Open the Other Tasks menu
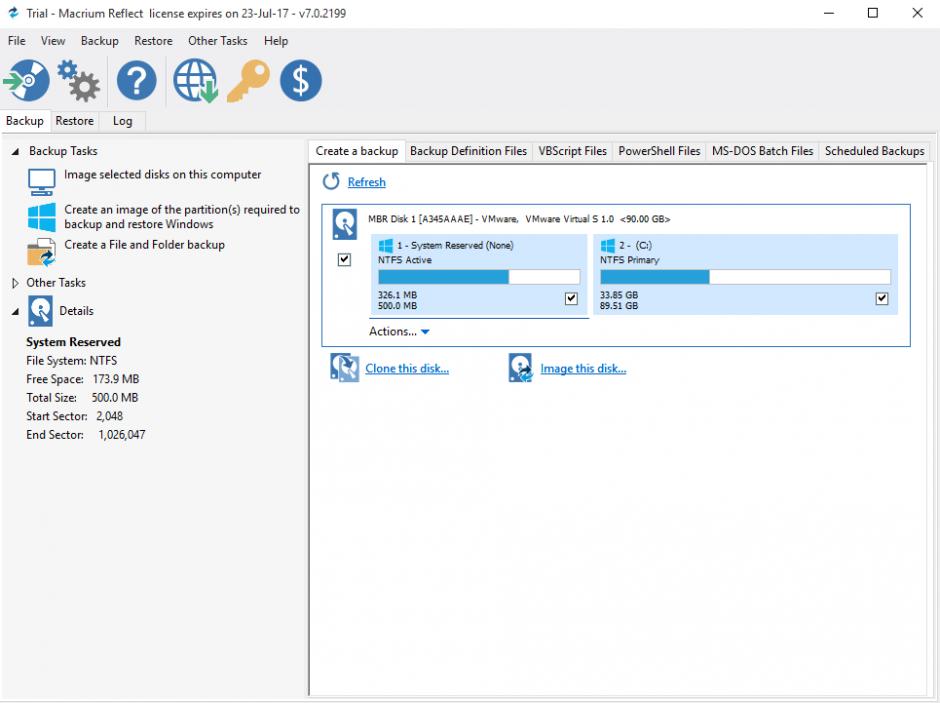Screen dimensions: 940x703 coord(218,41)
